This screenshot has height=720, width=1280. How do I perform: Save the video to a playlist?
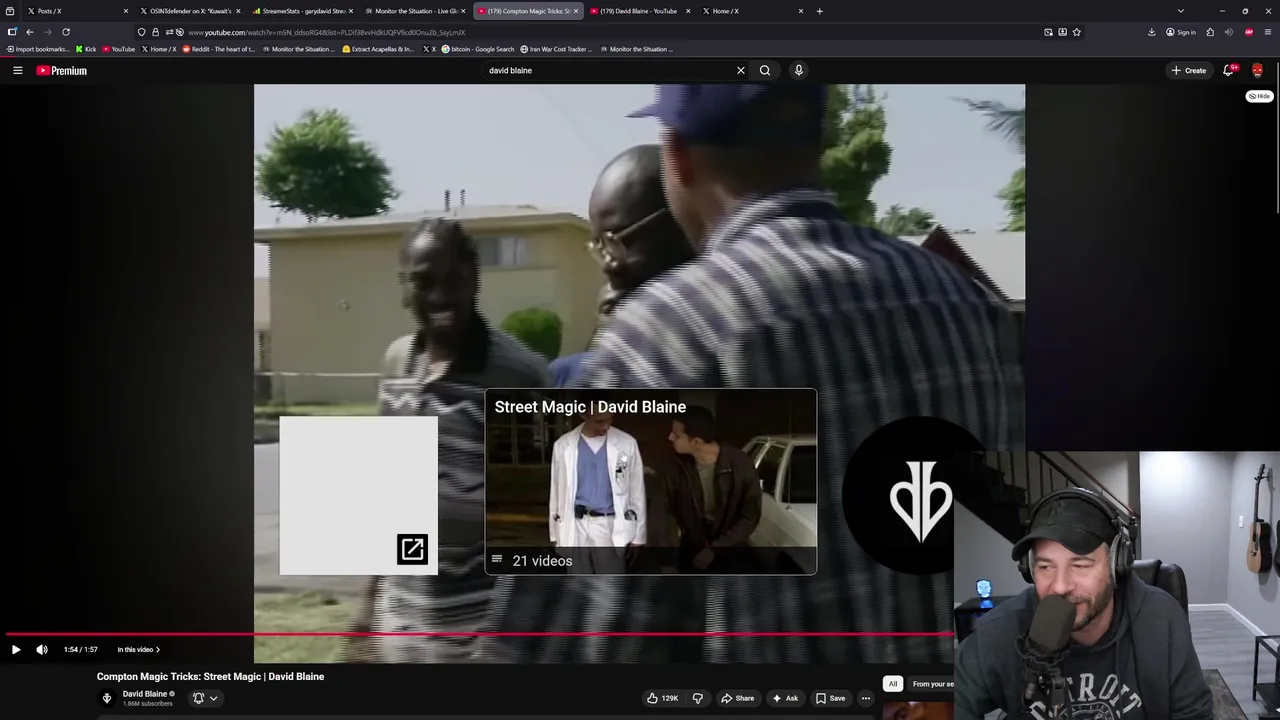(830, 698)
